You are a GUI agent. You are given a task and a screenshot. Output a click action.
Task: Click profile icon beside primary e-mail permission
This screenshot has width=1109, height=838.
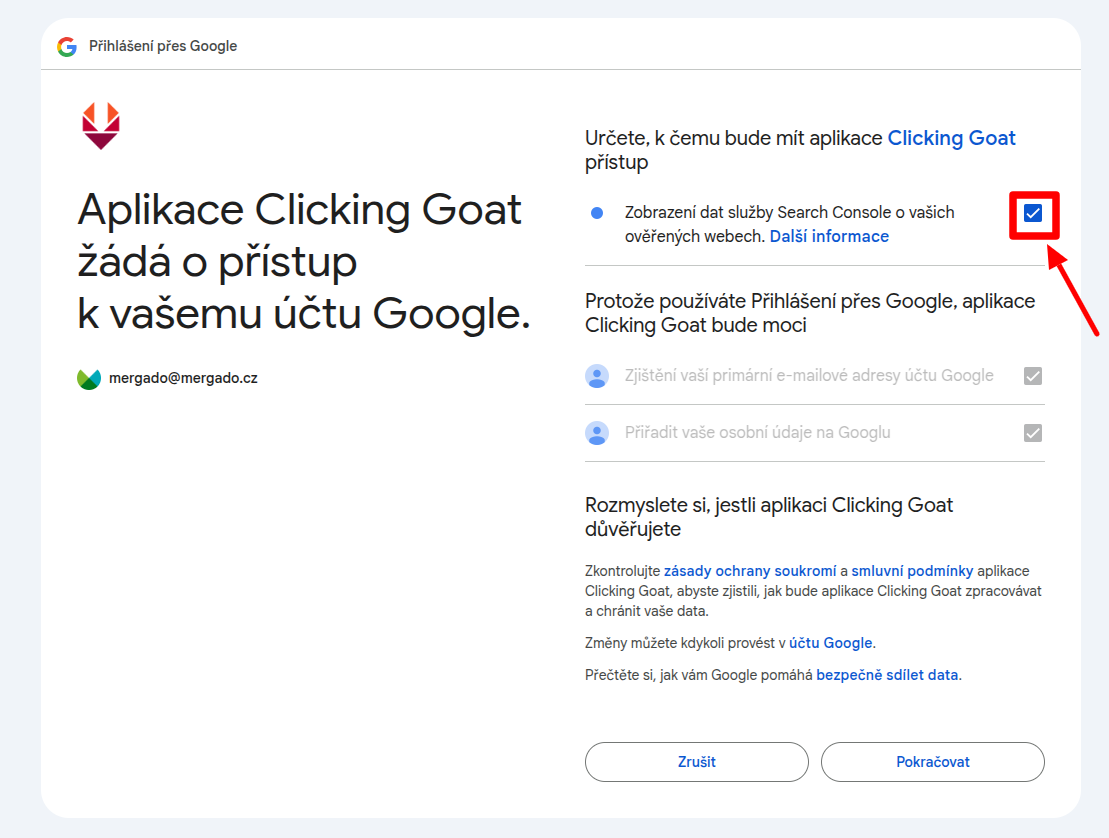597,376
